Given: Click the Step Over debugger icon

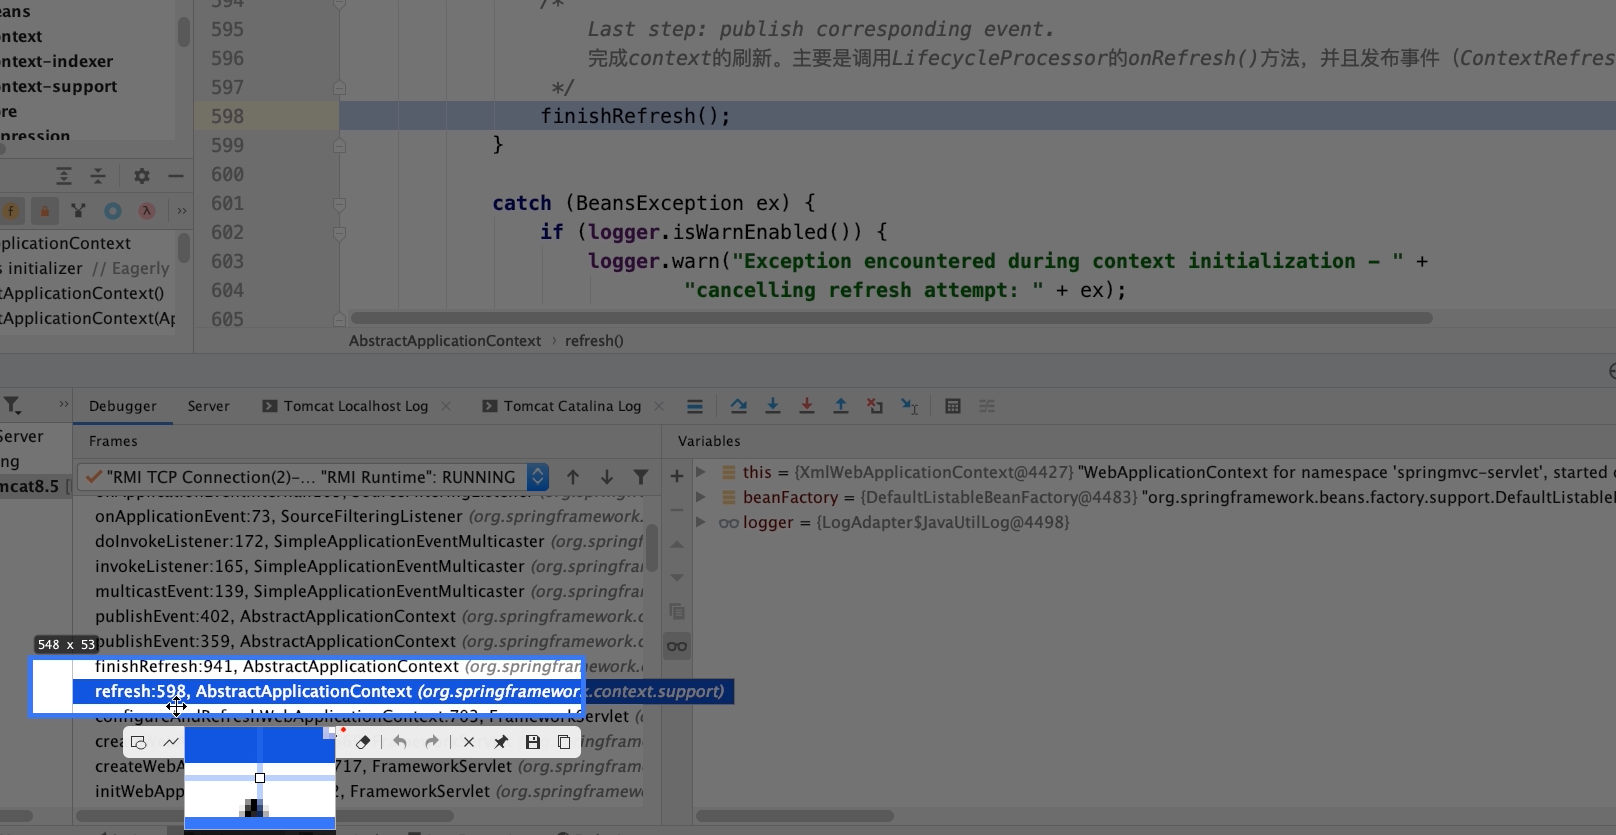Looking at the screenshot, I should 739,406.
